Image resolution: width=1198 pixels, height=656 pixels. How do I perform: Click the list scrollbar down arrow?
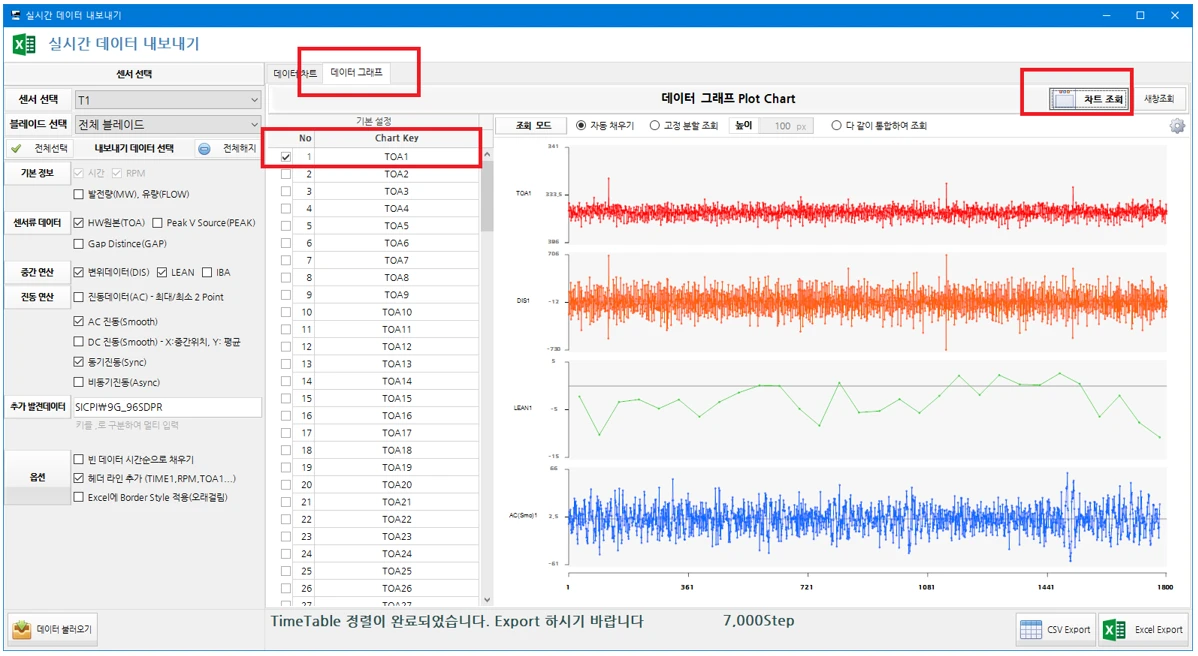coord(487,600)
